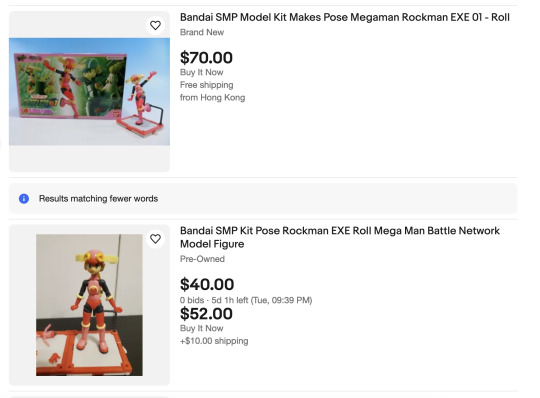540x398 pixels.
Task: Click the $70.00 price
Action: 206,57
